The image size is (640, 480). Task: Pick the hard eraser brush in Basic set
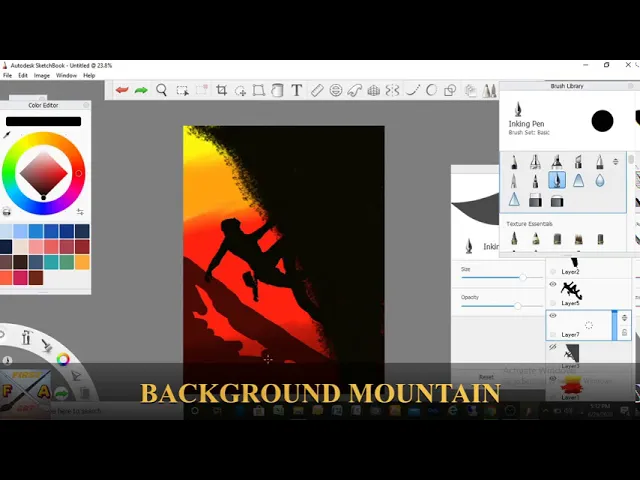pos(535,201)
